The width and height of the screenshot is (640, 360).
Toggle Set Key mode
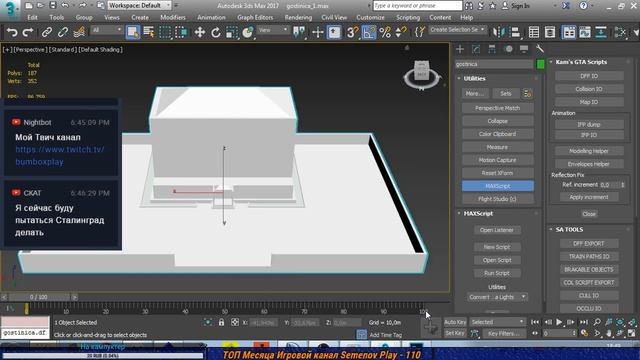coord(455,333)
